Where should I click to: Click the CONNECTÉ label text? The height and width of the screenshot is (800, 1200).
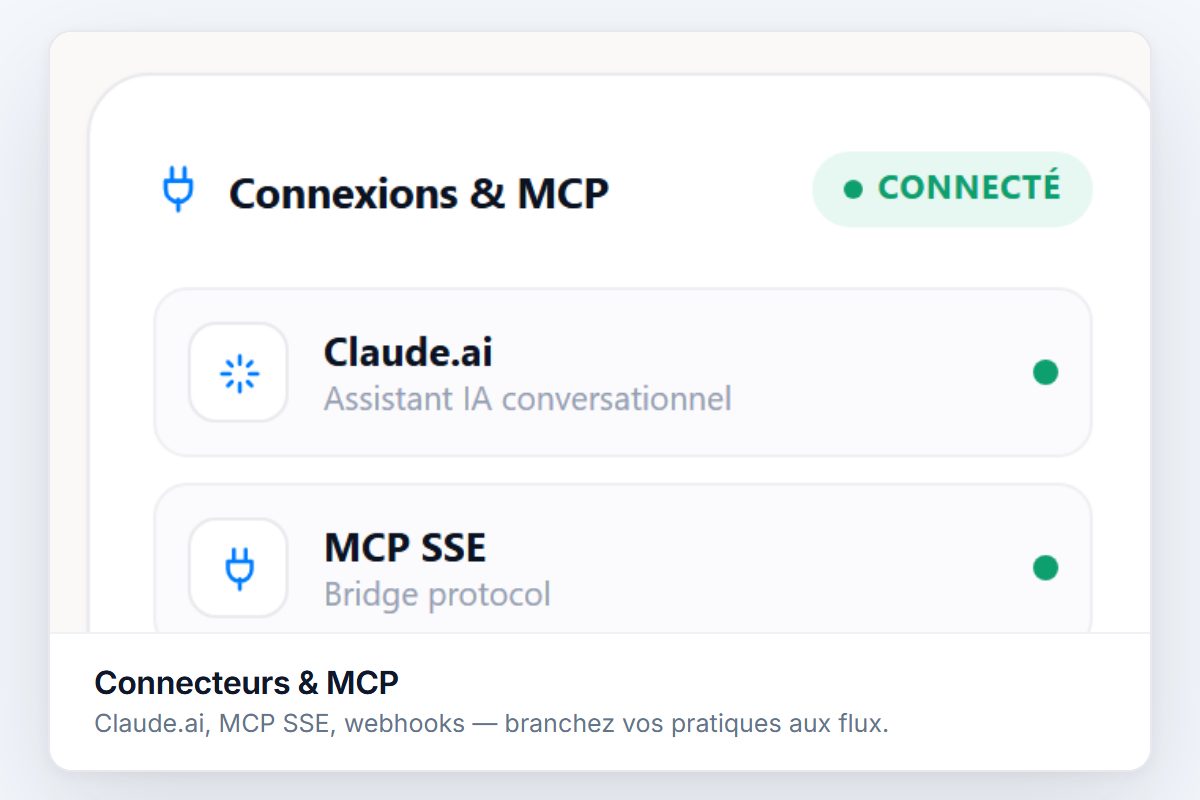[969, 188]
